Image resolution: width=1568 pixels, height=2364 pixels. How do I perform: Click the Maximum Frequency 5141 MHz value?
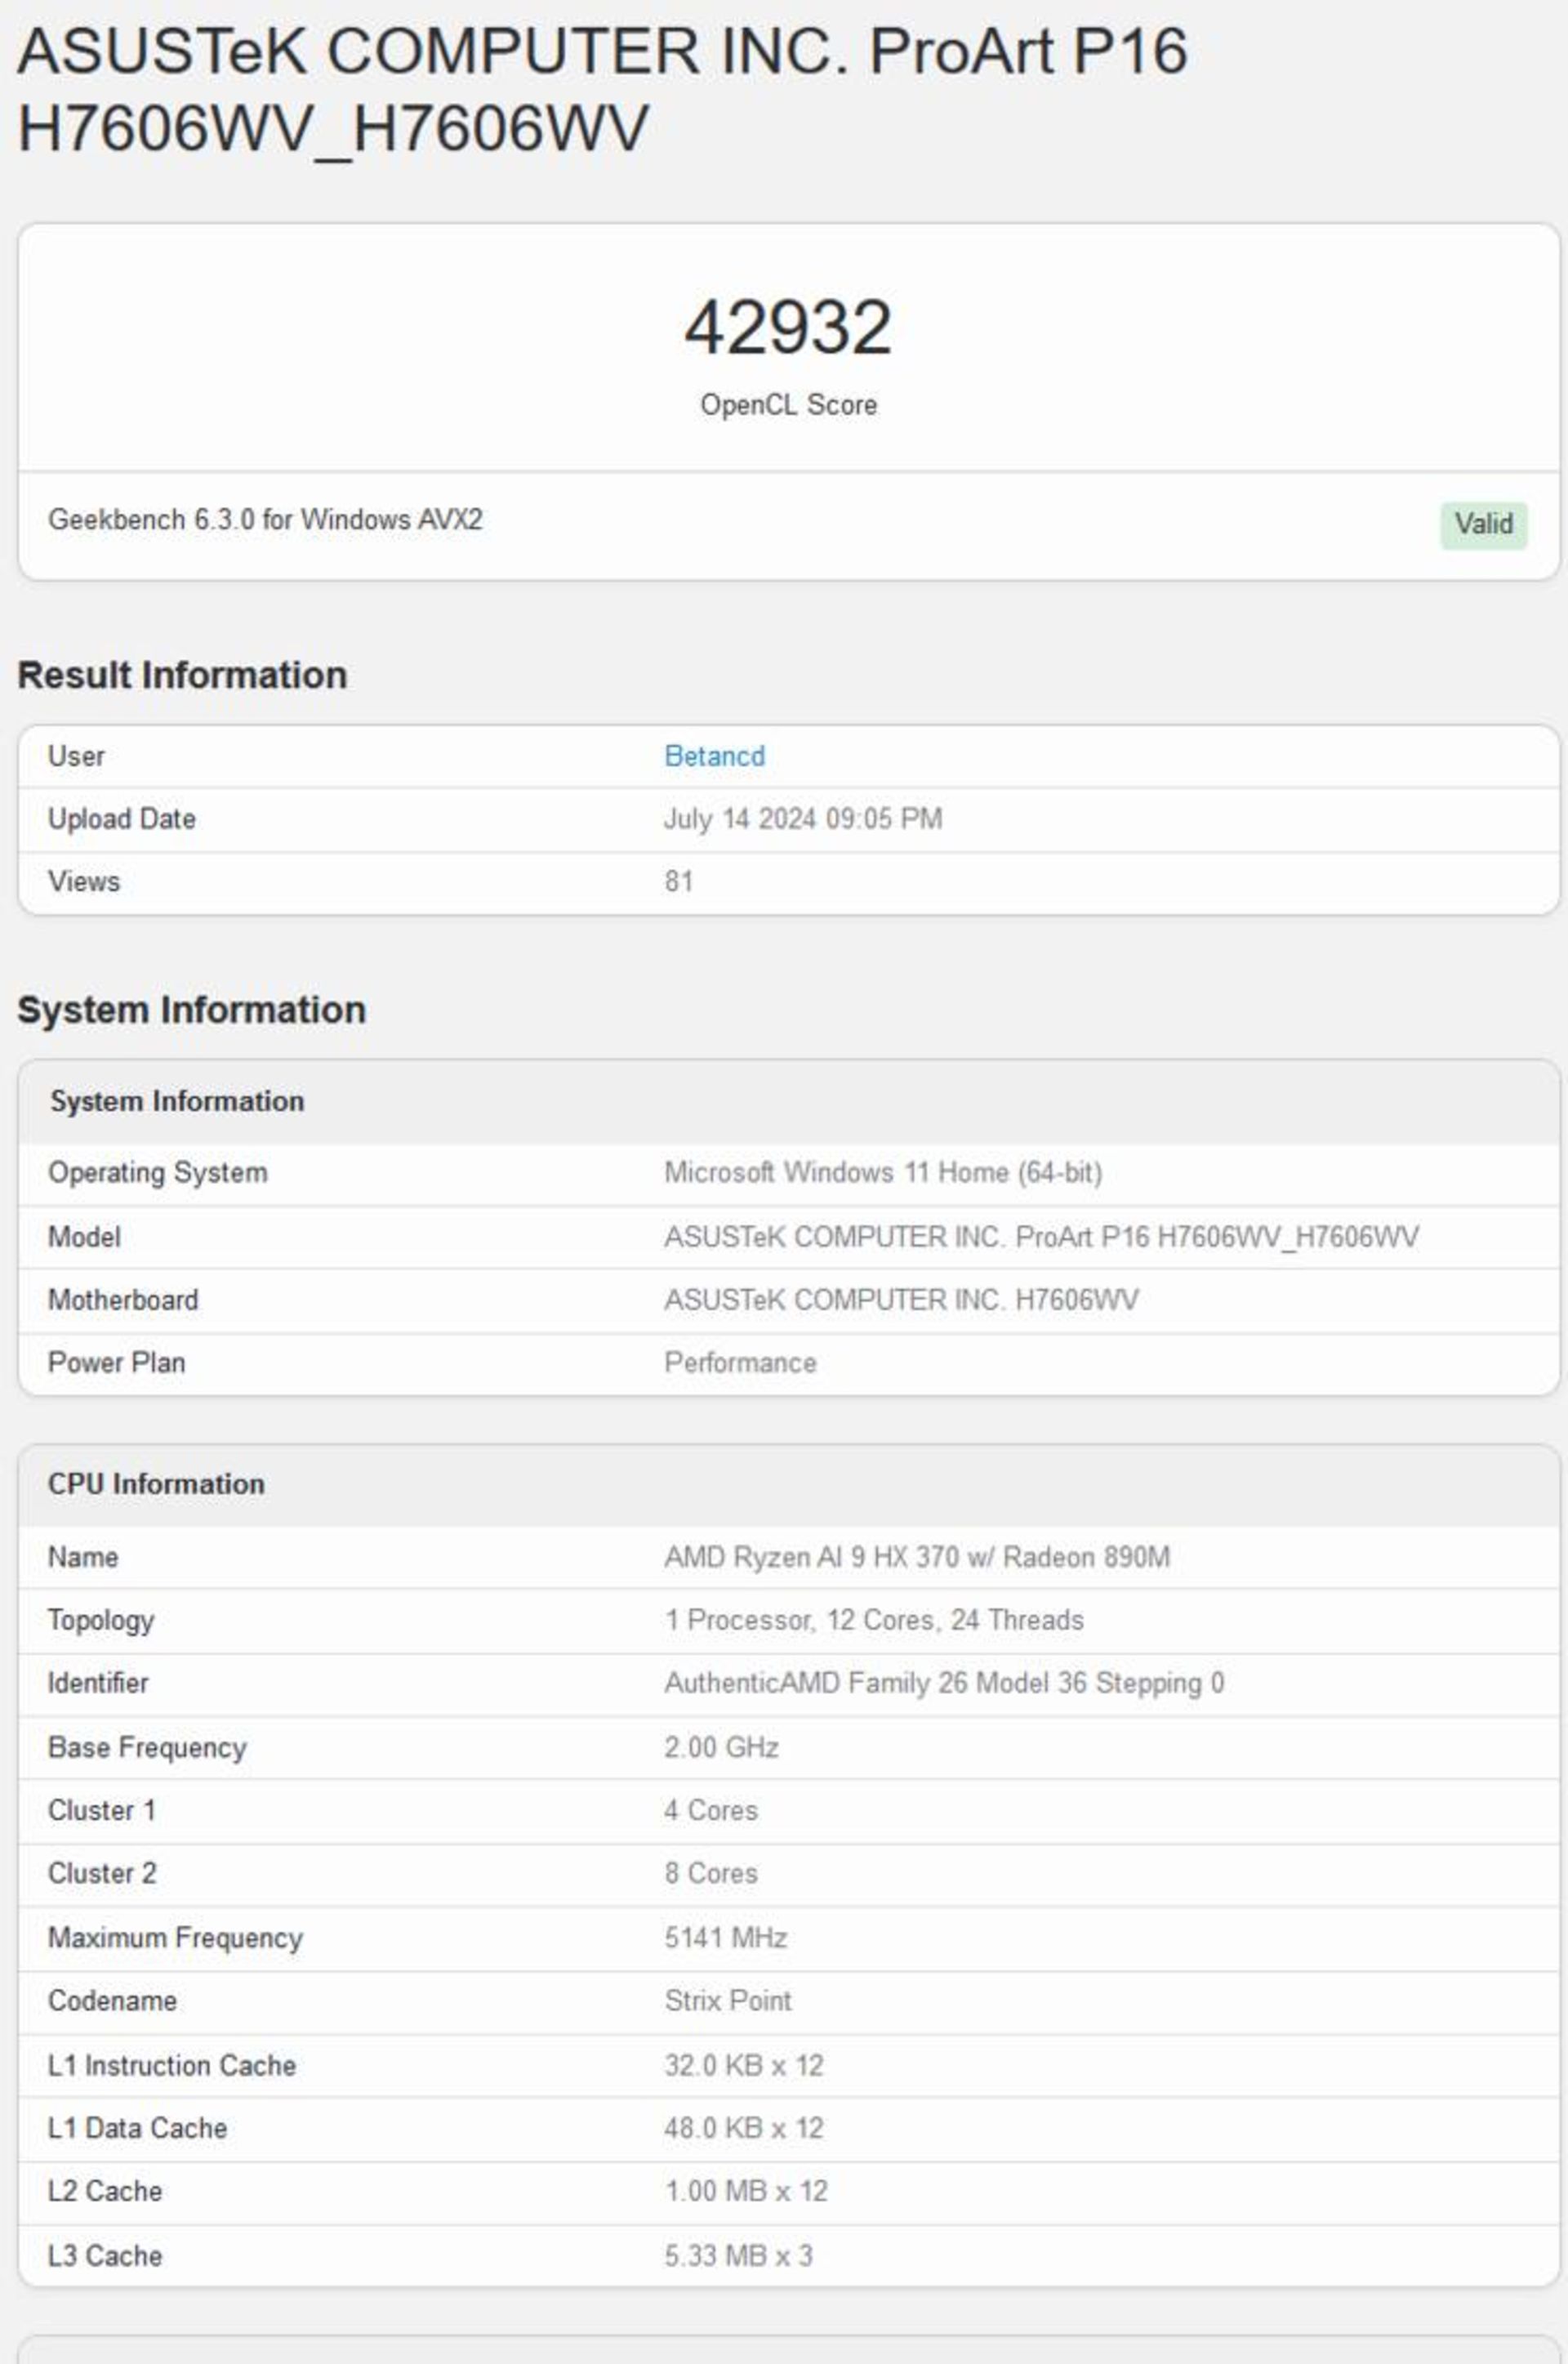725,1937
